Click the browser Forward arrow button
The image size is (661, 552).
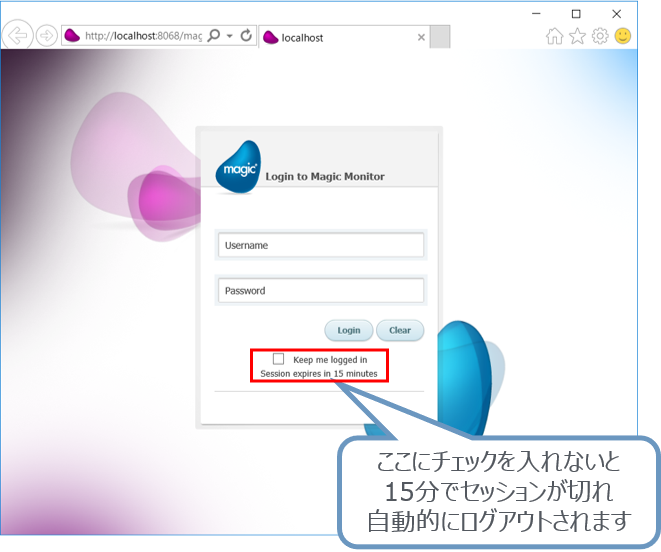tap(46, 36)
